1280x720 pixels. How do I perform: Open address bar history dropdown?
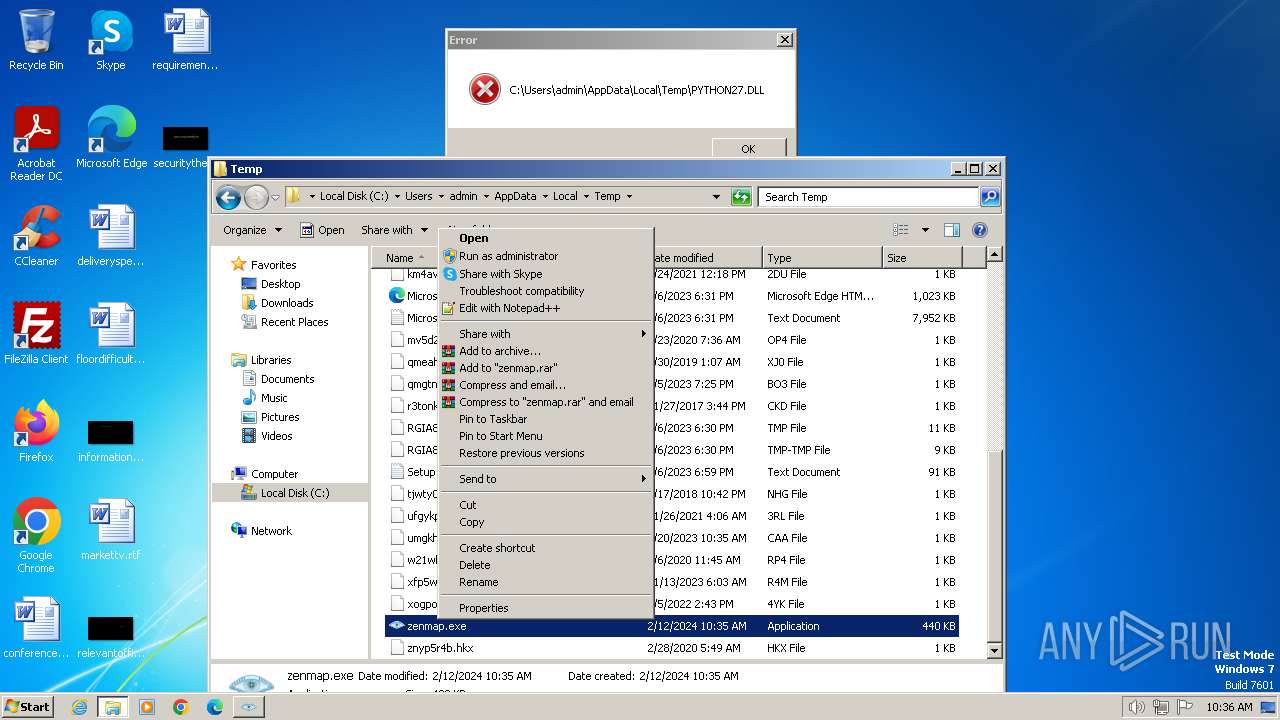click(716, 197)
